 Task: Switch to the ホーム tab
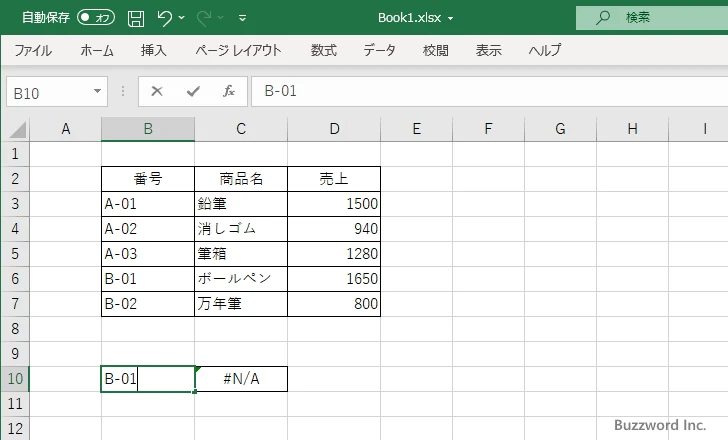coord(97,50)
